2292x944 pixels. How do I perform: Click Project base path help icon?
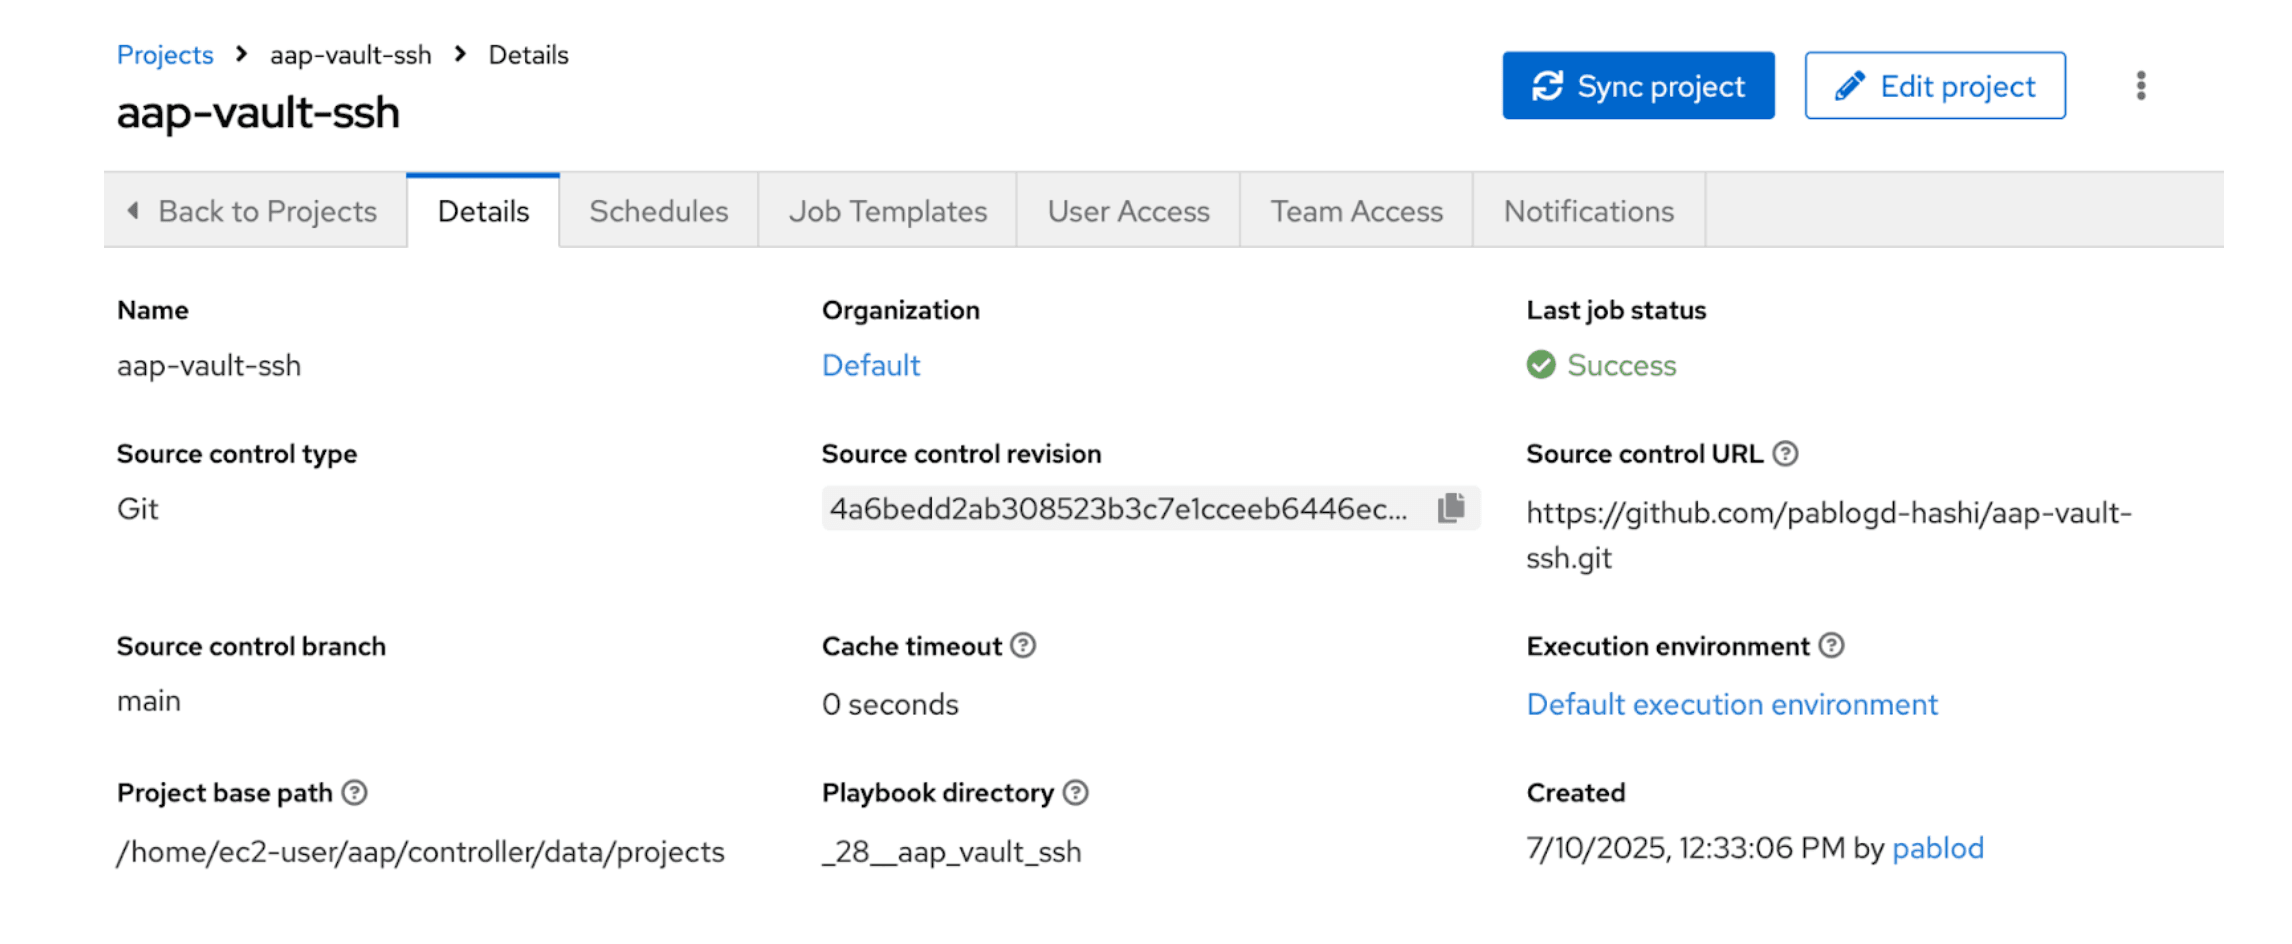coord(354,793)
